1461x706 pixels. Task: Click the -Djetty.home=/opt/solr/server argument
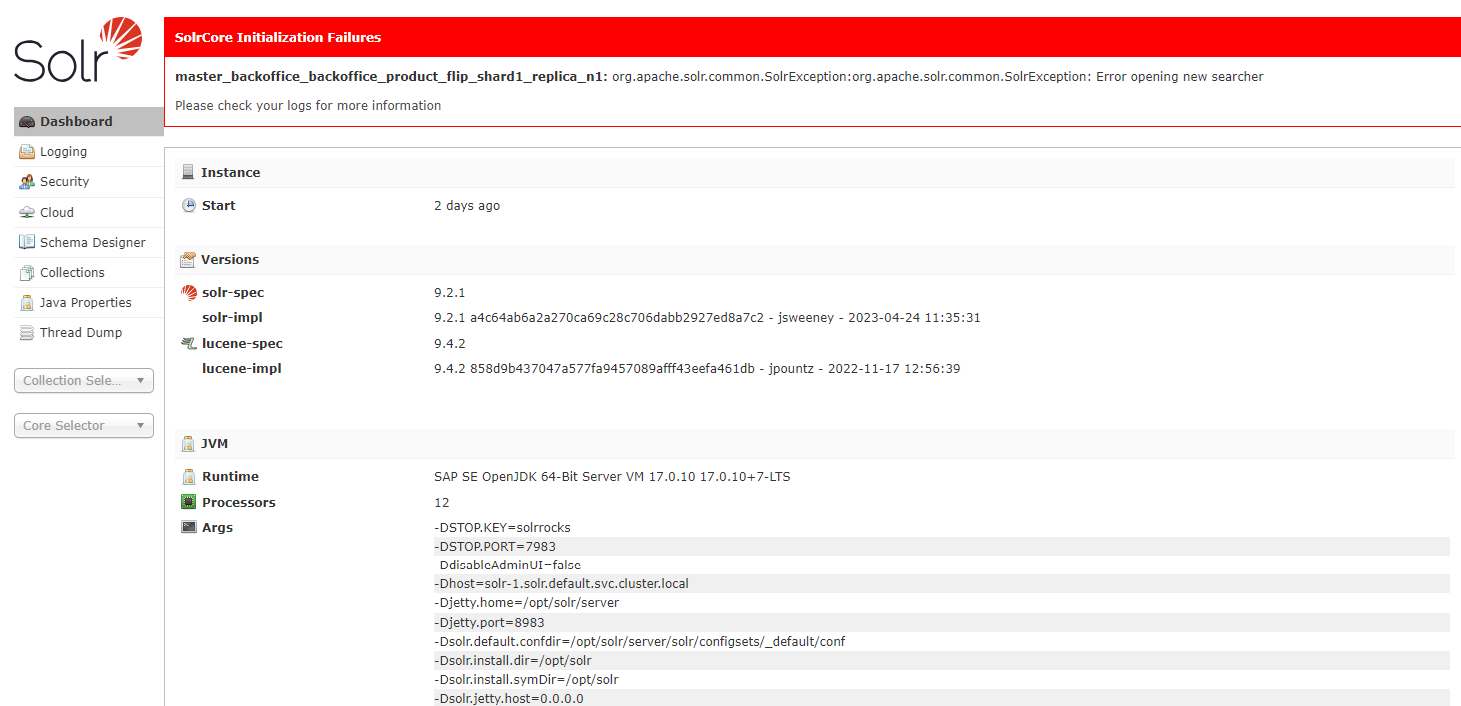click(x=526, y=602)
